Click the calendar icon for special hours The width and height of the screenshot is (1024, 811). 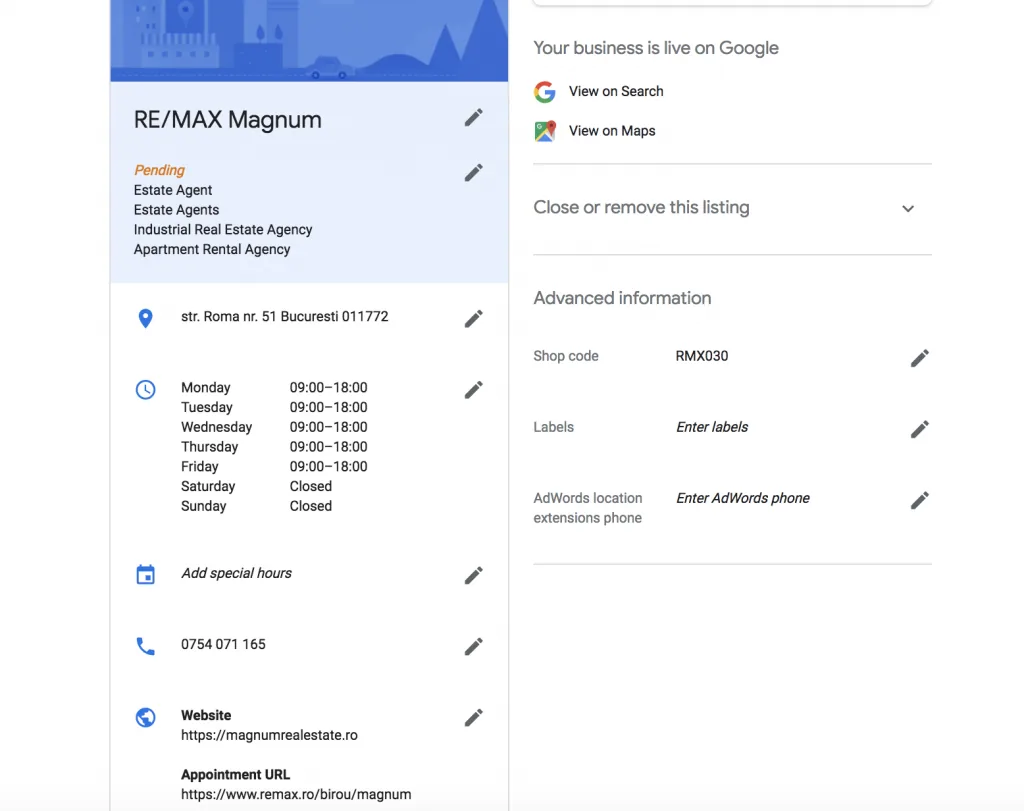pos(146,575)
